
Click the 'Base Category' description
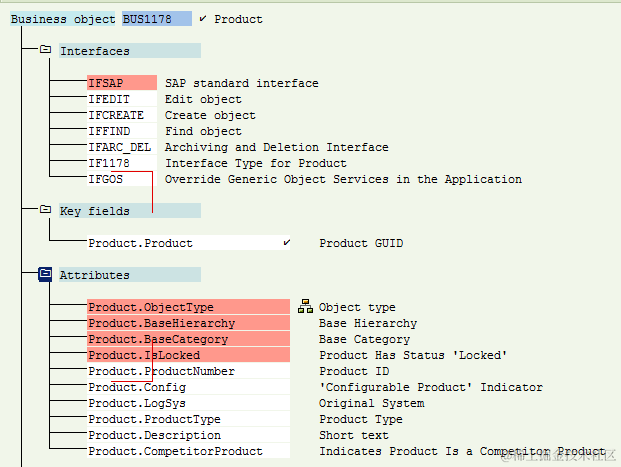[364, 339]
